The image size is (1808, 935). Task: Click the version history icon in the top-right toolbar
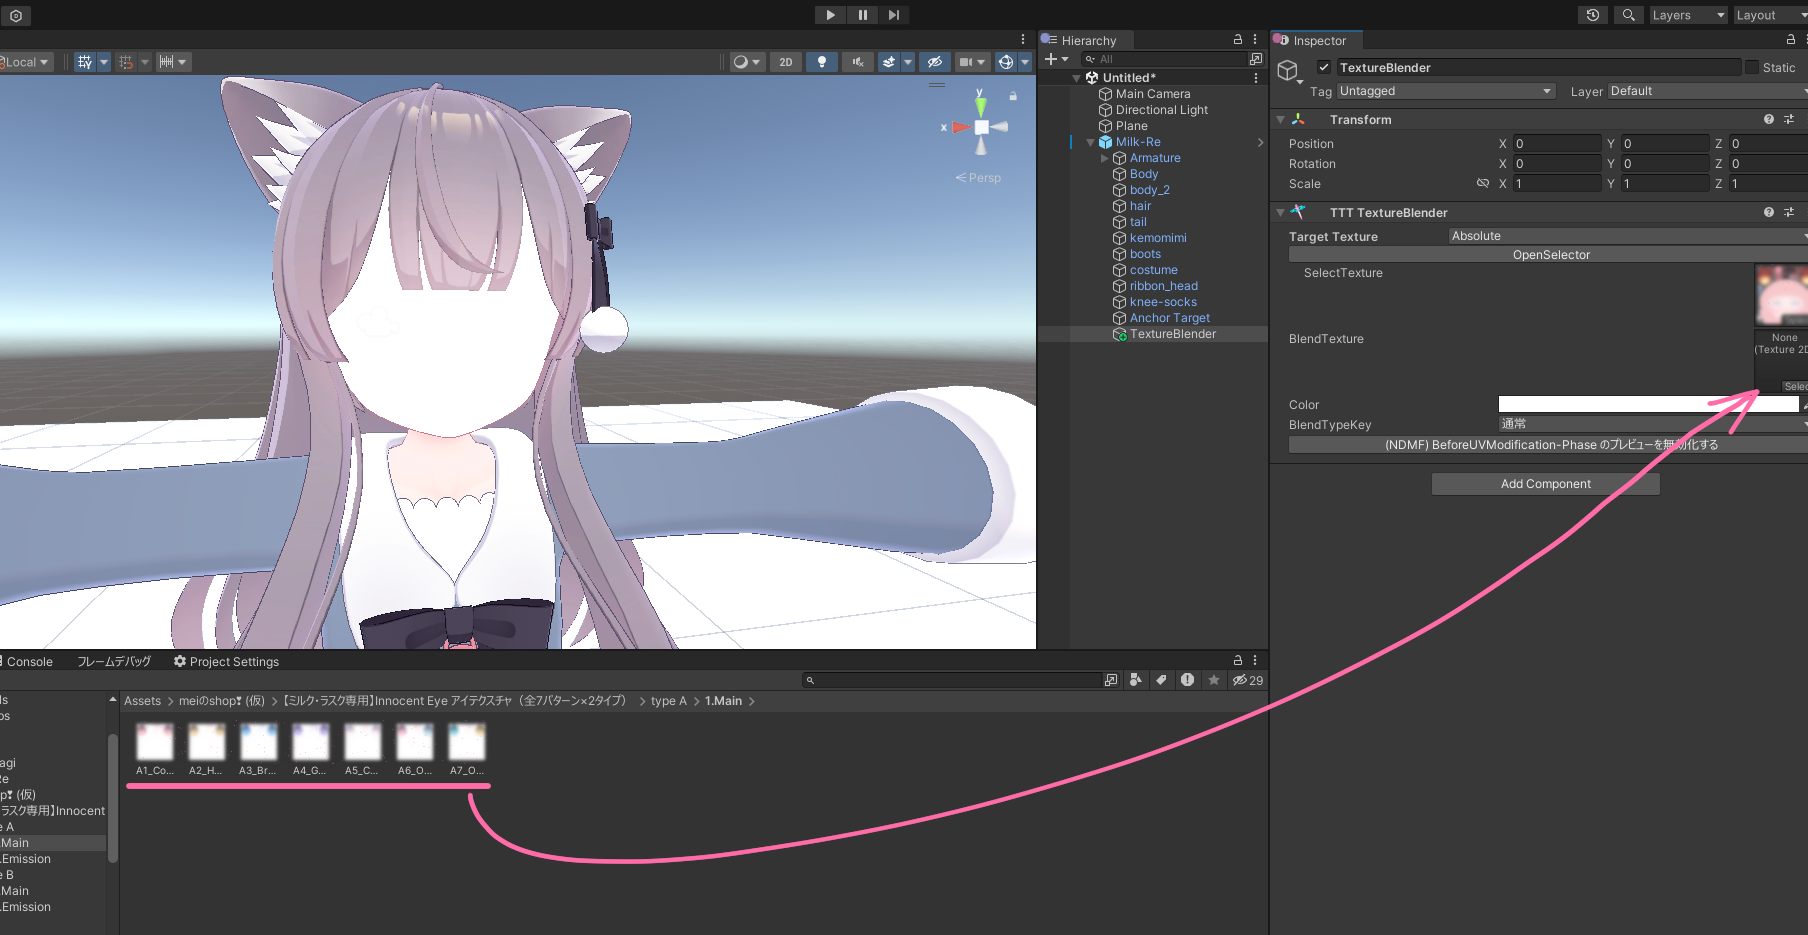1592,15
